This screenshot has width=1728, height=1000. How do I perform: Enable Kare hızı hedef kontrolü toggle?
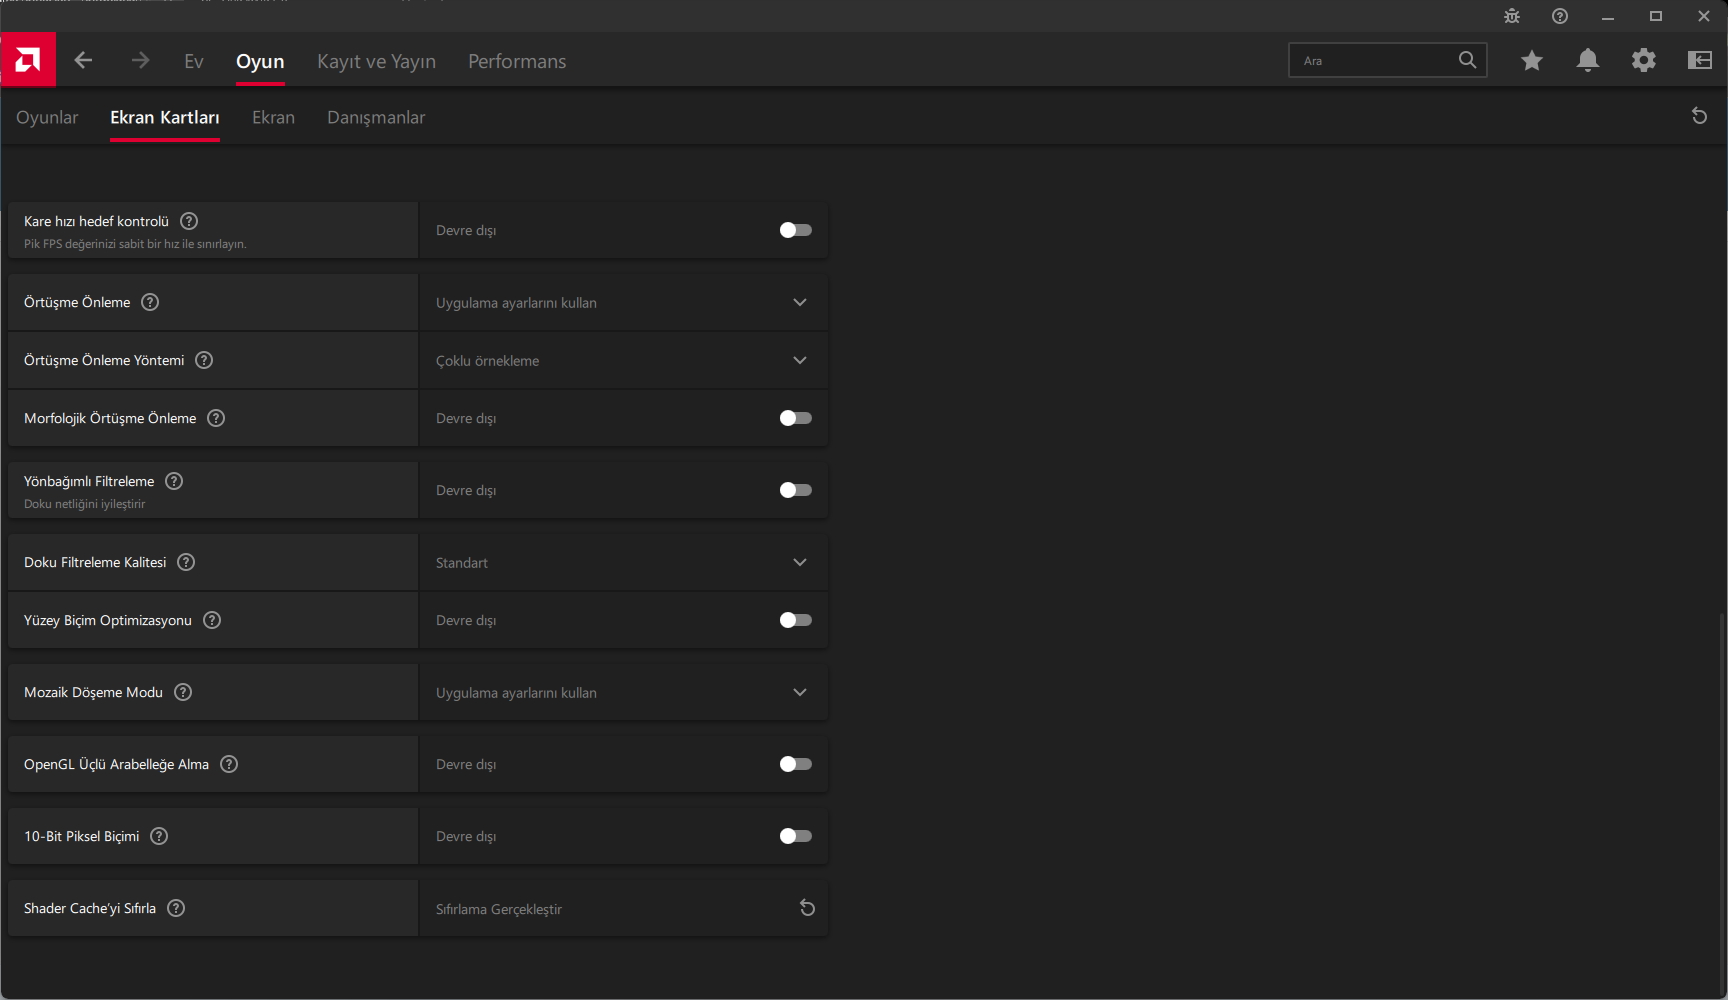[795, 230]
